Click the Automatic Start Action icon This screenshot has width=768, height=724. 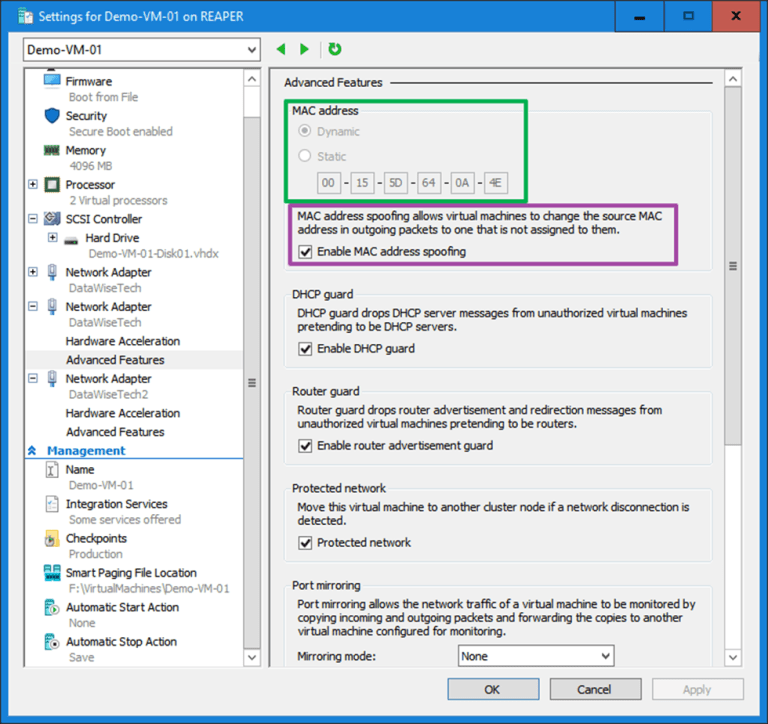(52, 607)
